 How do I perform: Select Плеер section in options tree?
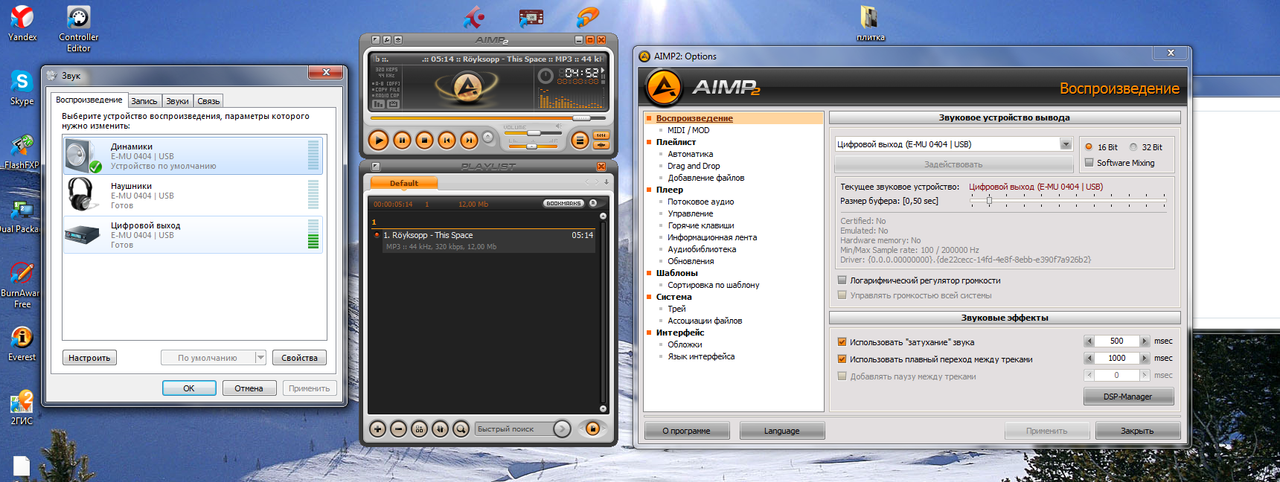tap(670, 189)
